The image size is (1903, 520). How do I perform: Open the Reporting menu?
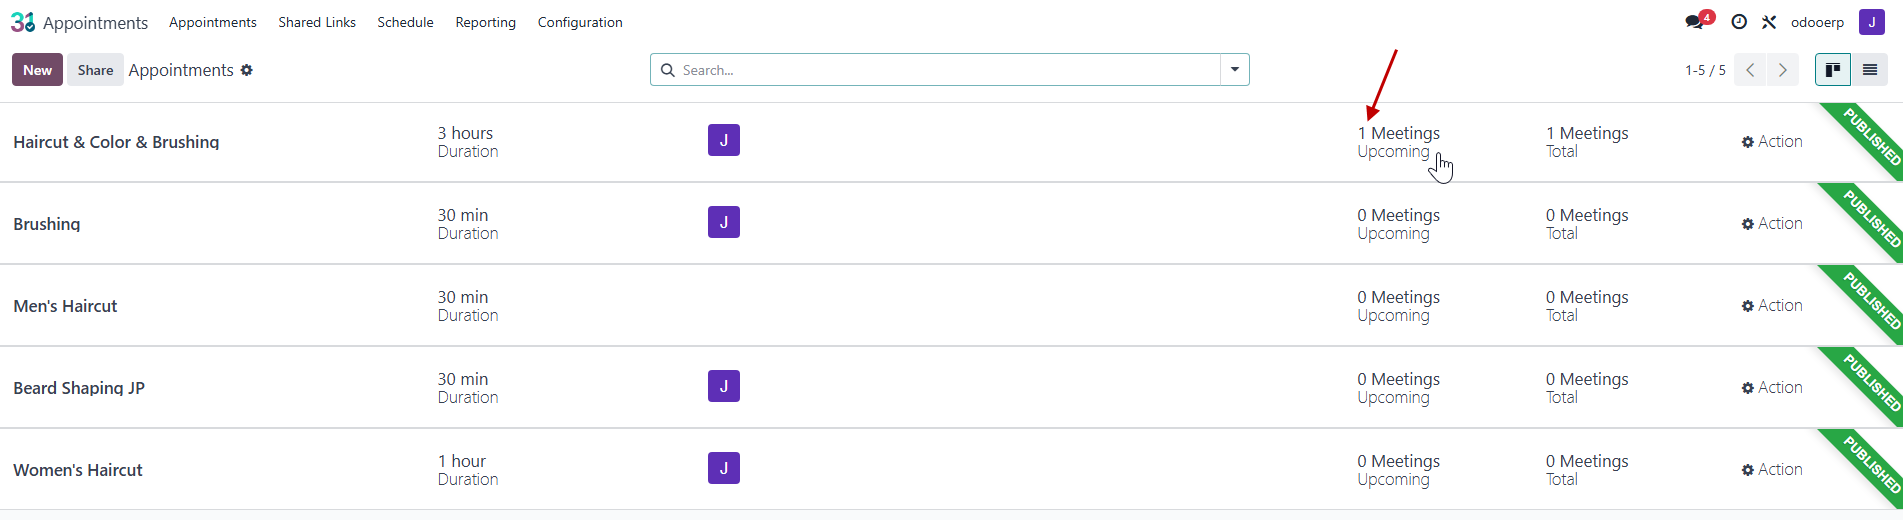point(485,22)
